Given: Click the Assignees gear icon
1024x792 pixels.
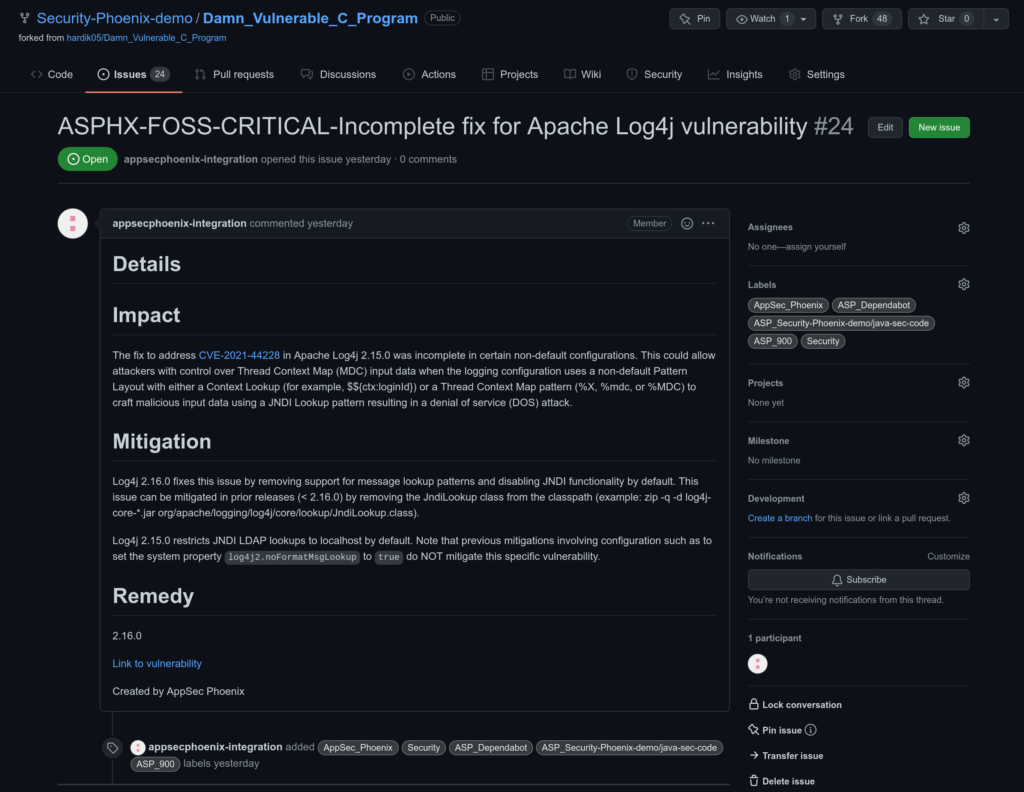Looking at the screenshot, I should (x=963, y=228).
